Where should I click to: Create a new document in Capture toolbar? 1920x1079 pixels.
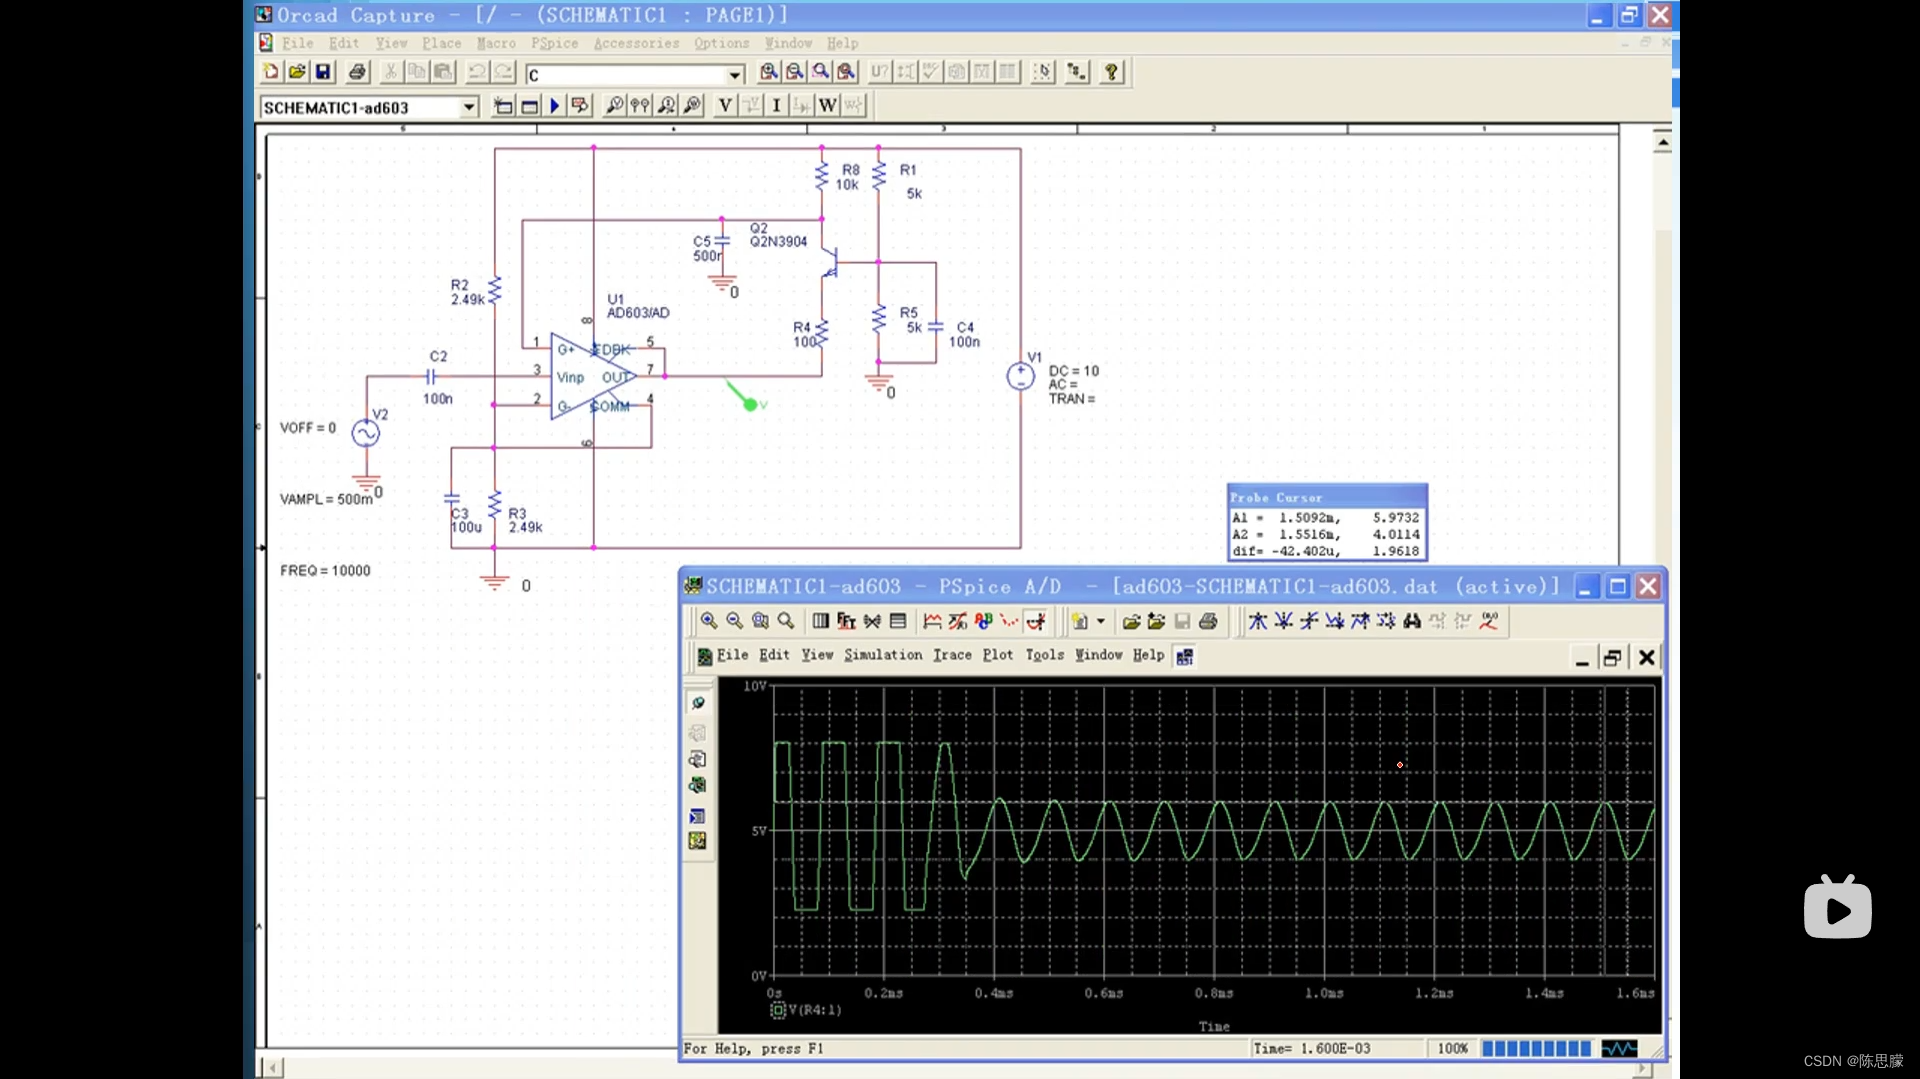click(x=271, y=72)
